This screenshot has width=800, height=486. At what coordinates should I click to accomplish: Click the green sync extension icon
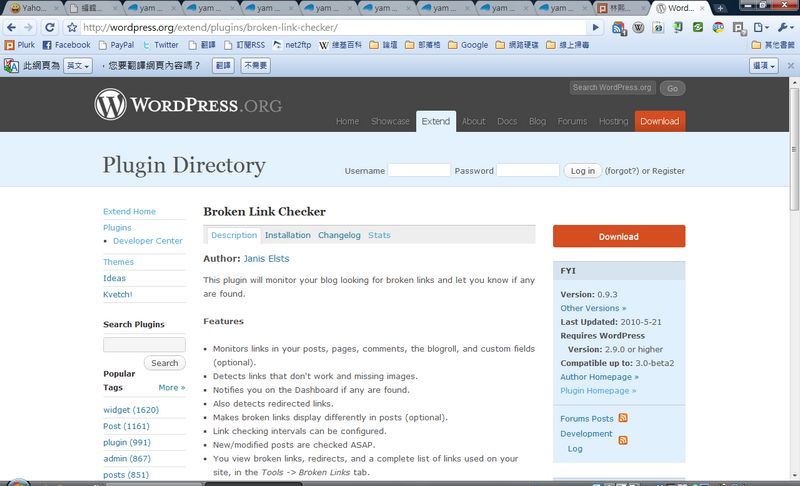[x=698, y=28]
